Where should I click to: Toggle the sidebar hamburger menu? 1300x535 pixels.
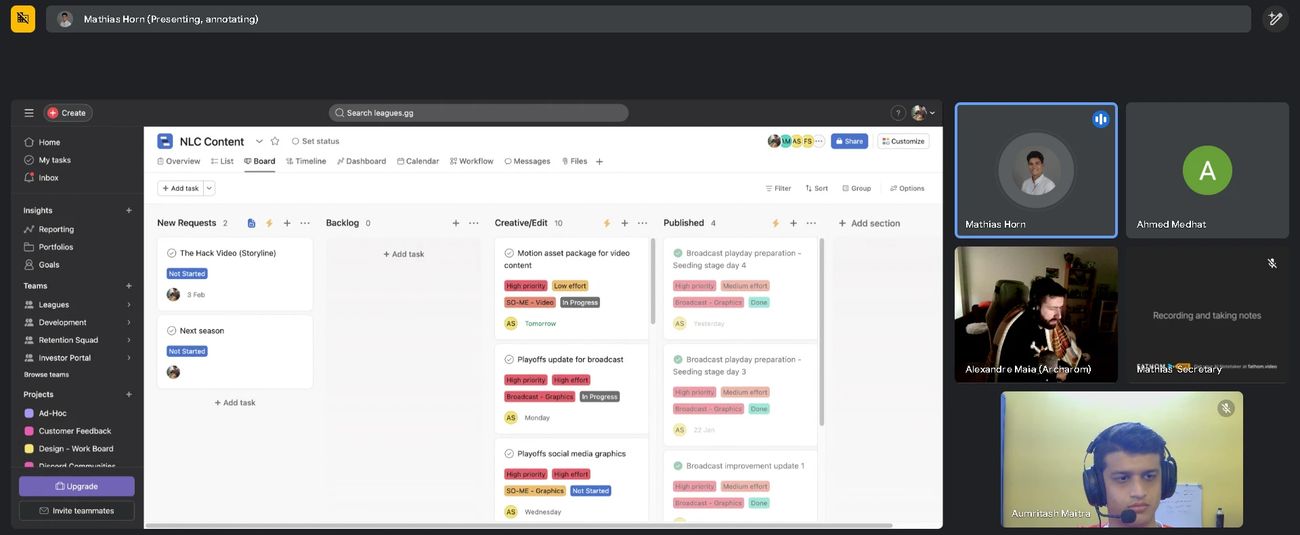click(x=29, y=113)
